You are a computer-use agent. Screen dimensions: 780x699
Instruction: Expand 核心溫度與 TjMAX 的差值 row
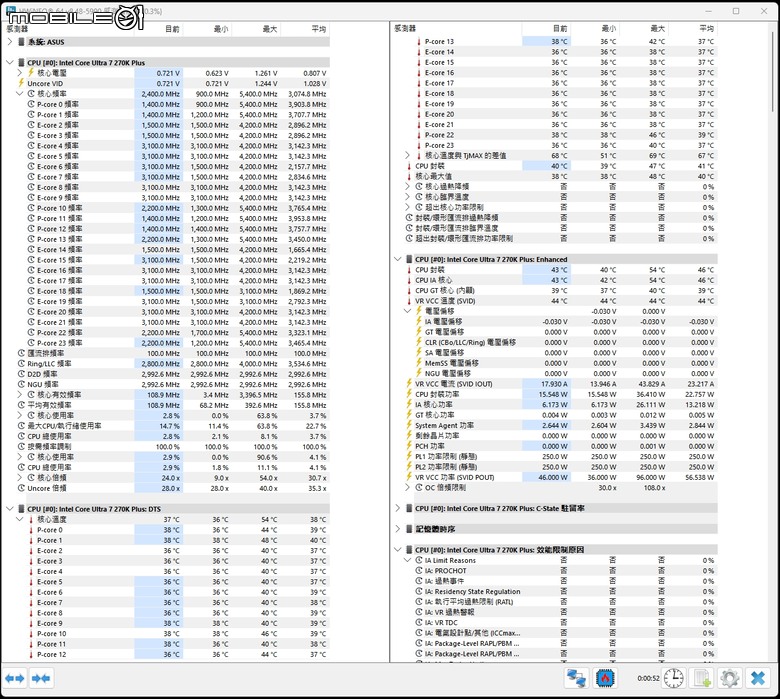click(407, 155)
